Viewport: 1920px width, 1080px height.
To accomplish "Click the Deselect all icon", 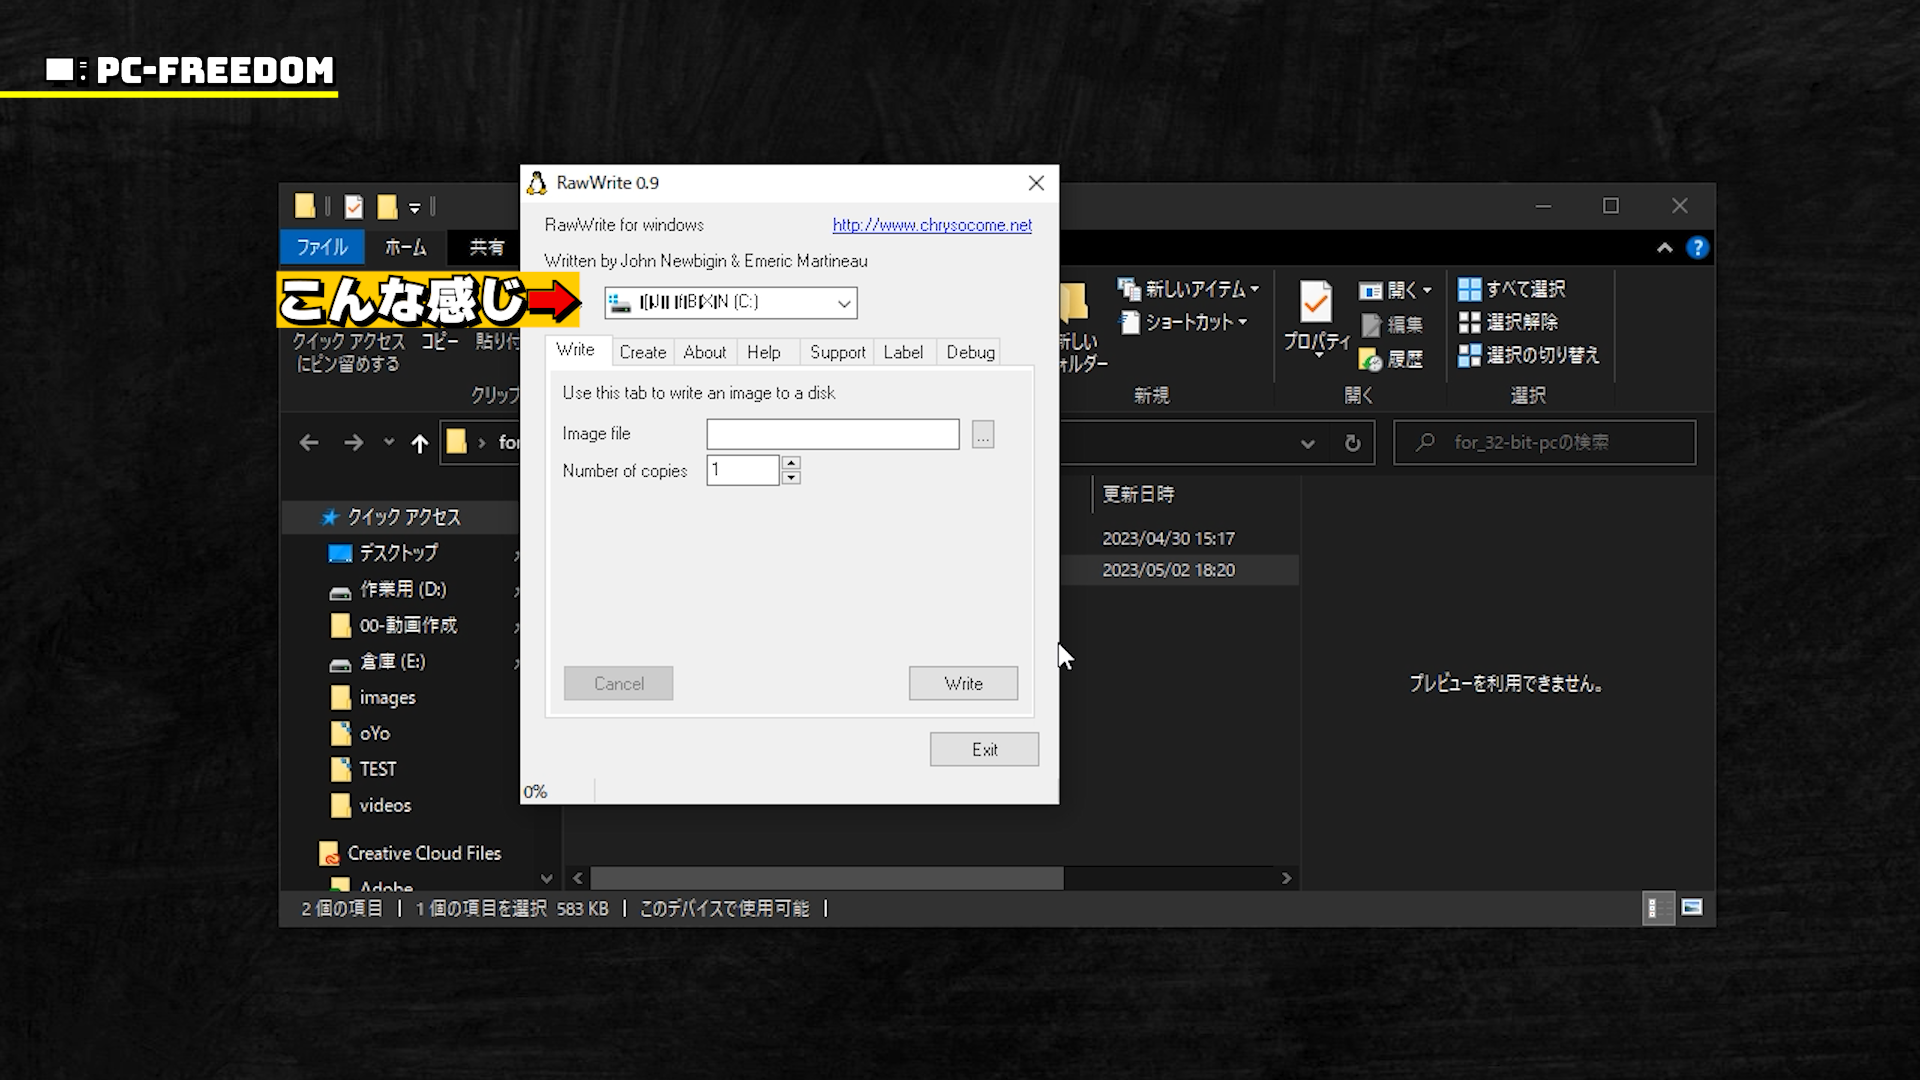I will (1469, 322).
